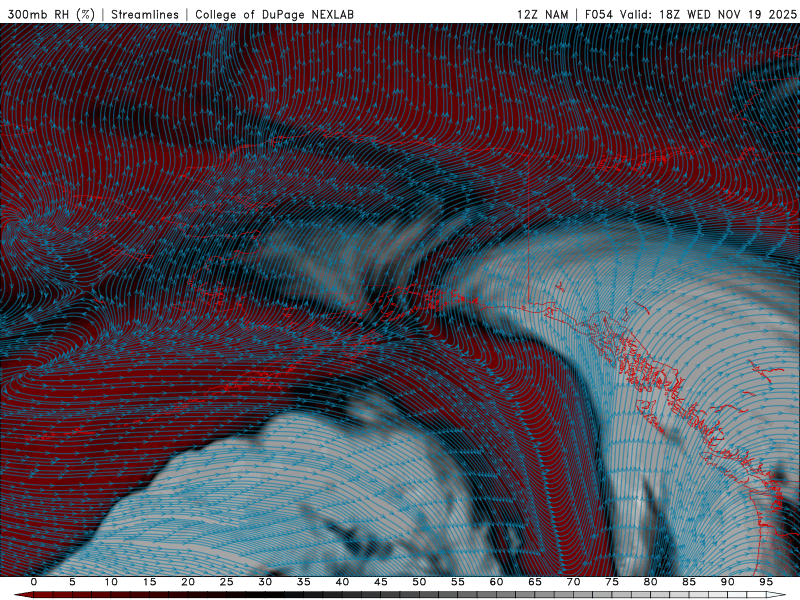Viewport: 800px width, 600px height.
Task: Click the '60' color bar label
Action: (496, 582)
